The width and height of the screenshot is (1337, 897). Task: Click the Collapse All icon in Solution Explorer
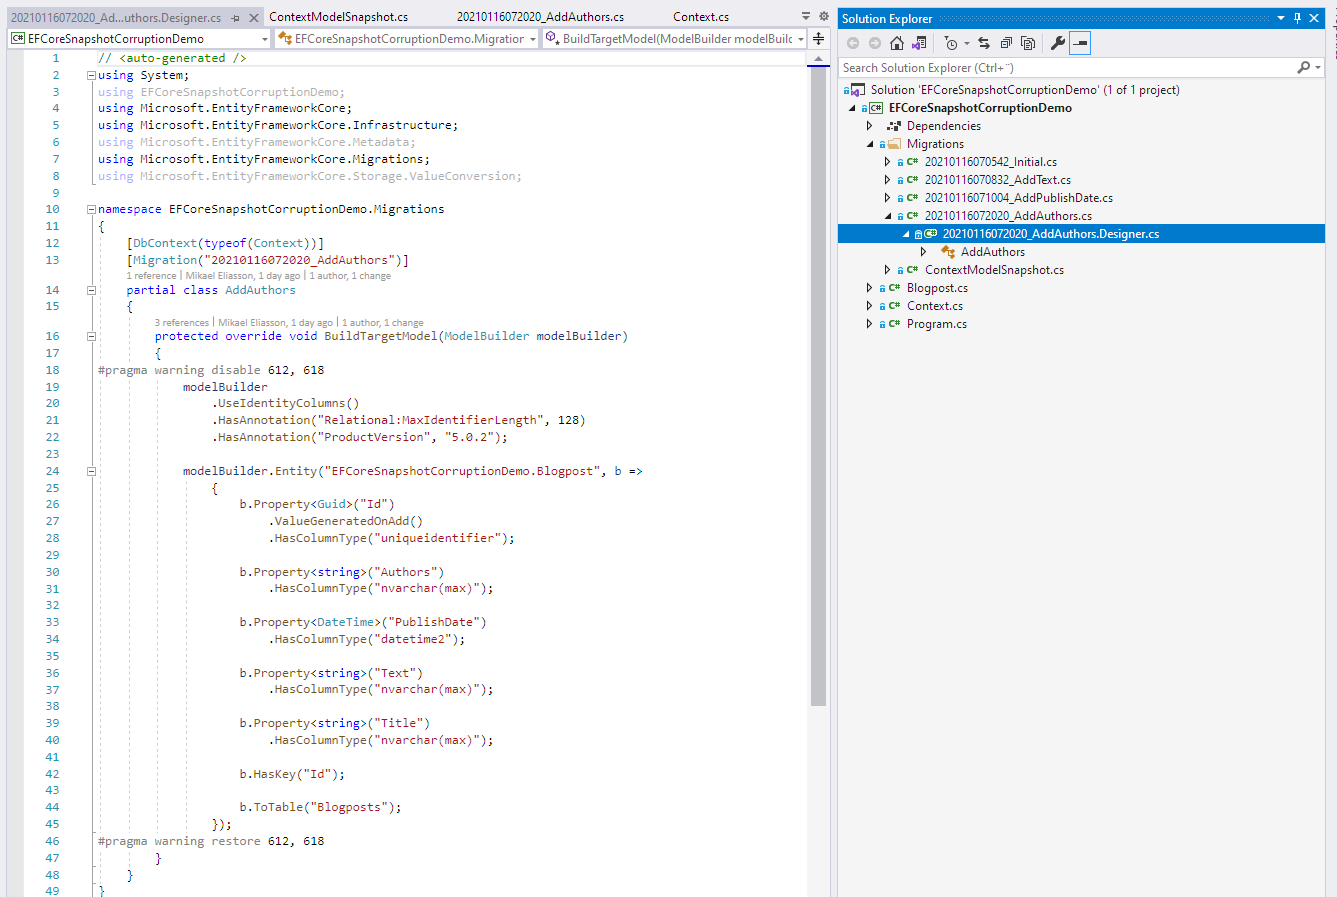pyautogui.click(x=1006, y=43)
